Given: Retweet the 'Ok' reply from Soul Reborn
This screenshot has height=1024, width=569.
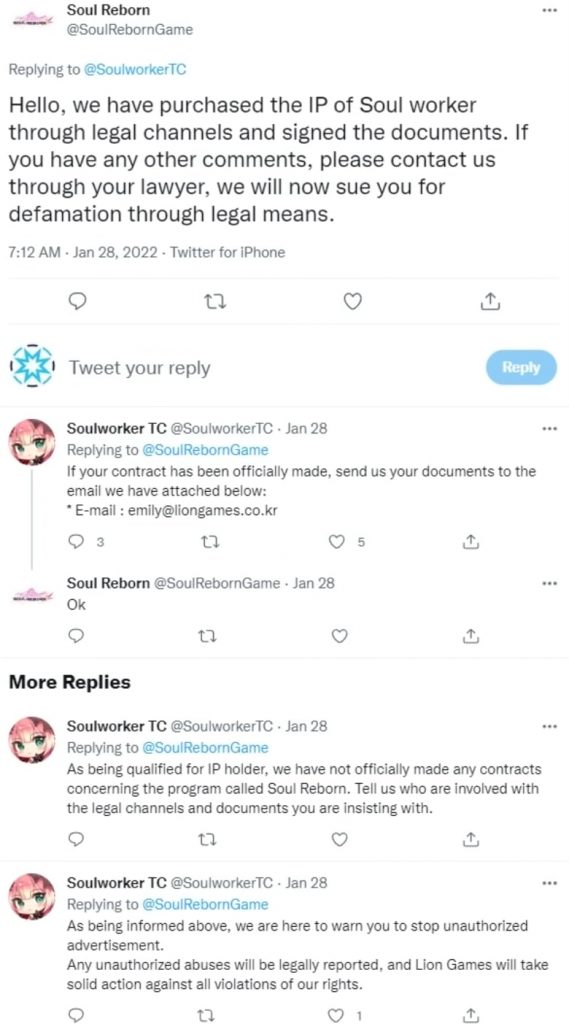Looking at the screenshot, I should tap(208, 635).
